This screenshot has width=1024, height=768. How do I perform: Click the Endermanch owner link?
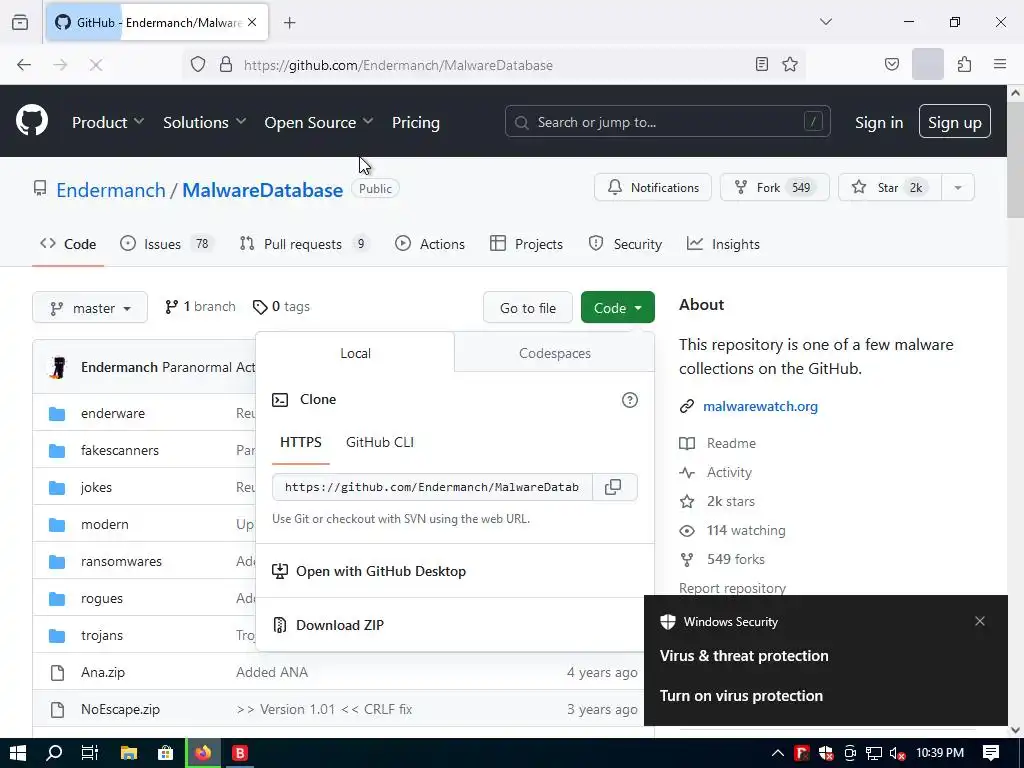point(110,189)
